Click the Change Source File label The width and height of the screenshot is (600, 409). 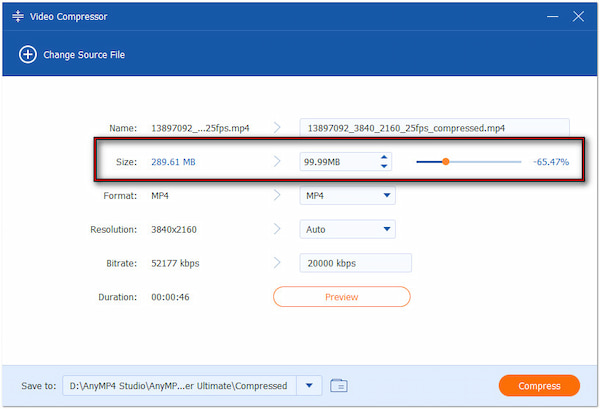(83, 54)
